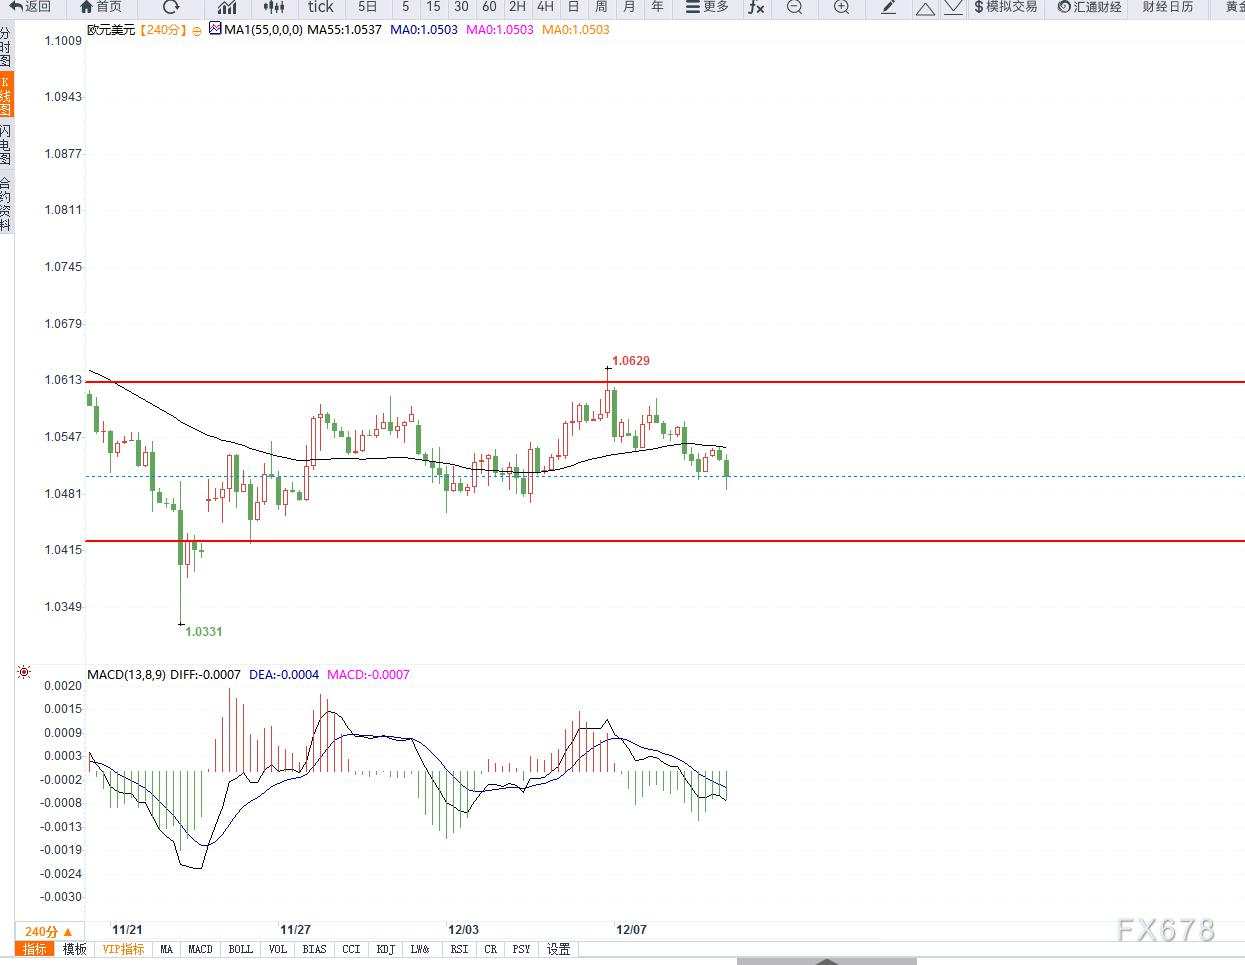Click the refresh circular arrow icon
This screenshot has width=1245, height=965.
click(171, 7)
